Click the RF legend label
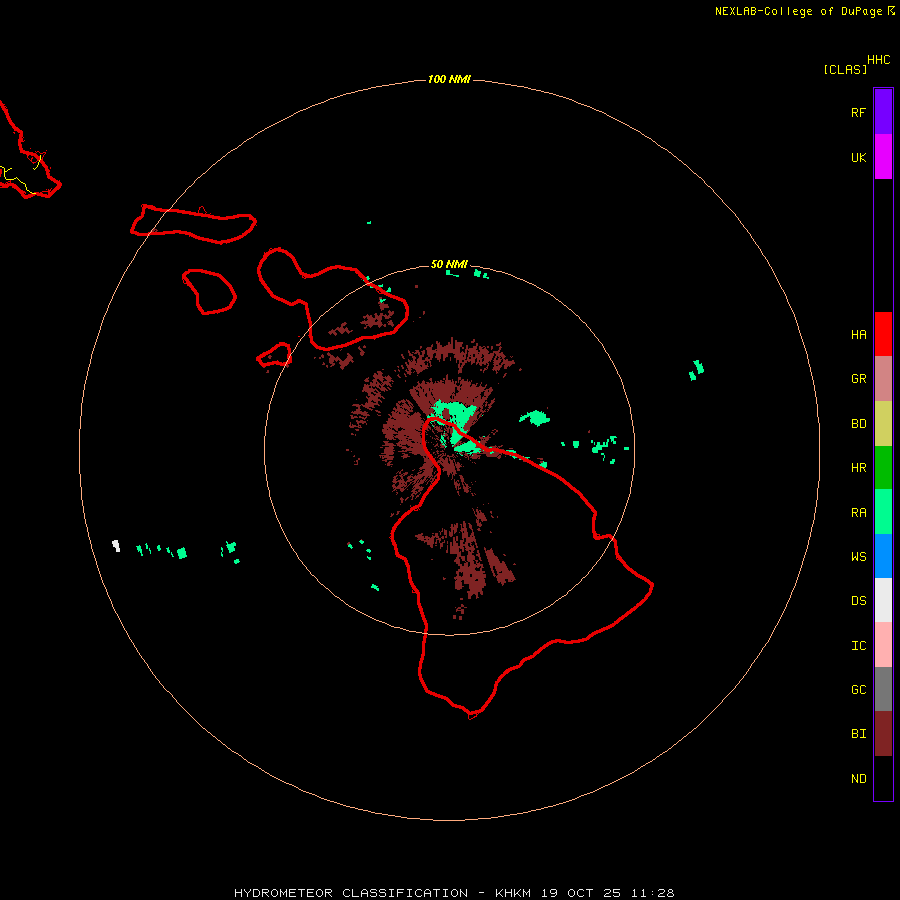900x900 pixels. tap(858, 112)
